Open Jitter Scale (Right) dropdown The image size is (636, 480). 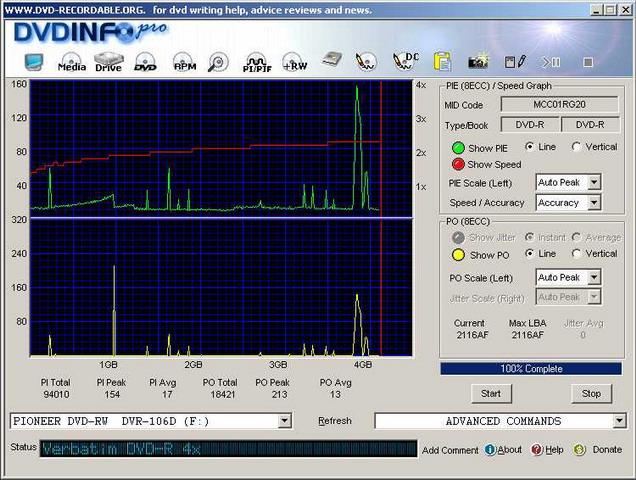click(x=568, y=297)
